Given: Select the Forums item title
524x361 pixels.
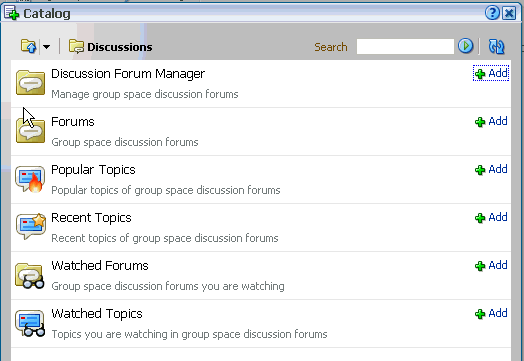Looking at the screenshot, I should click(73, 122).
